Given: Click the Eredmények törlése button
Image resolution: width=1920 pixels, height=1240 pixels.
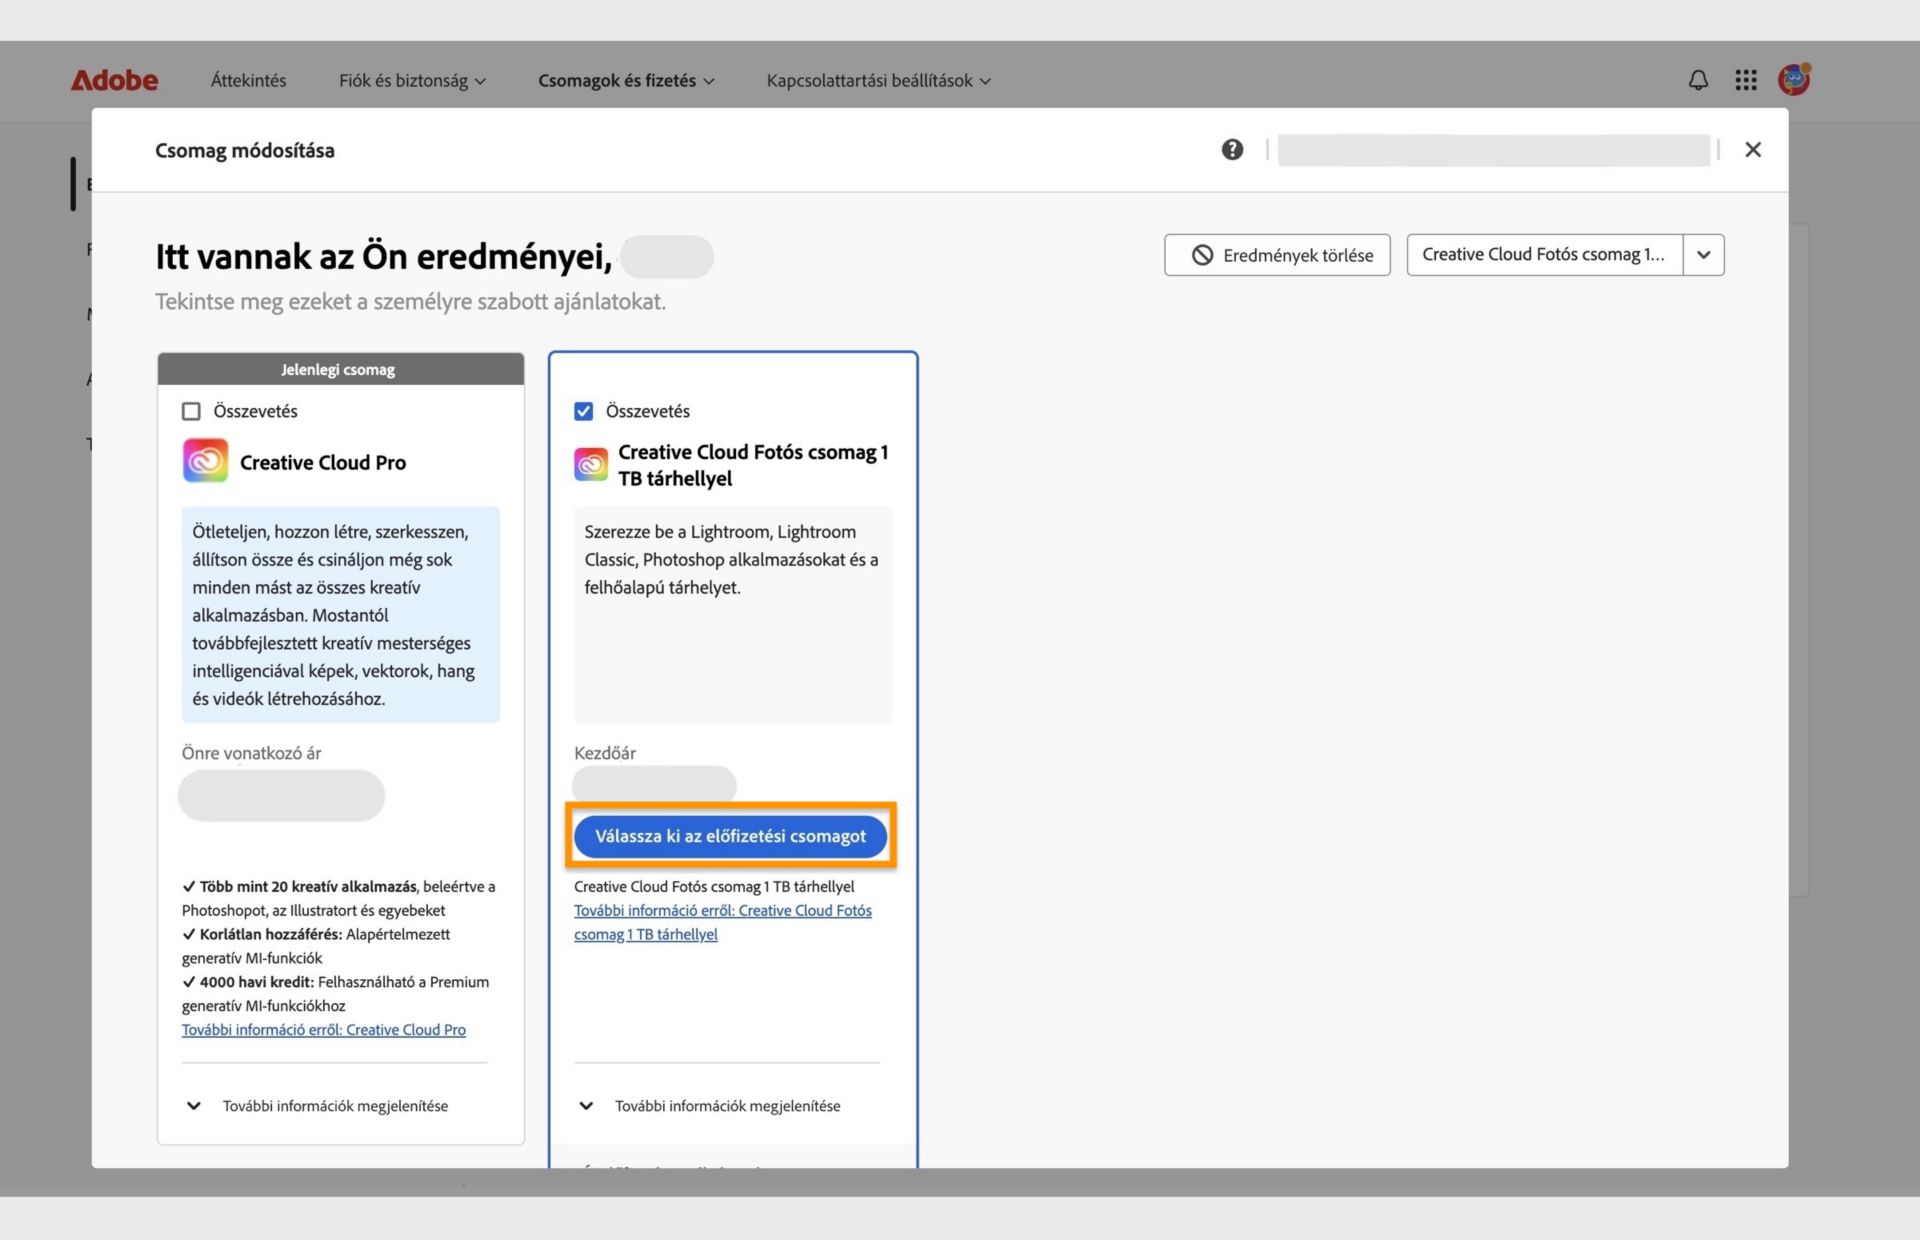Looking at the screenshot, I should click(x=1277, y=255).
